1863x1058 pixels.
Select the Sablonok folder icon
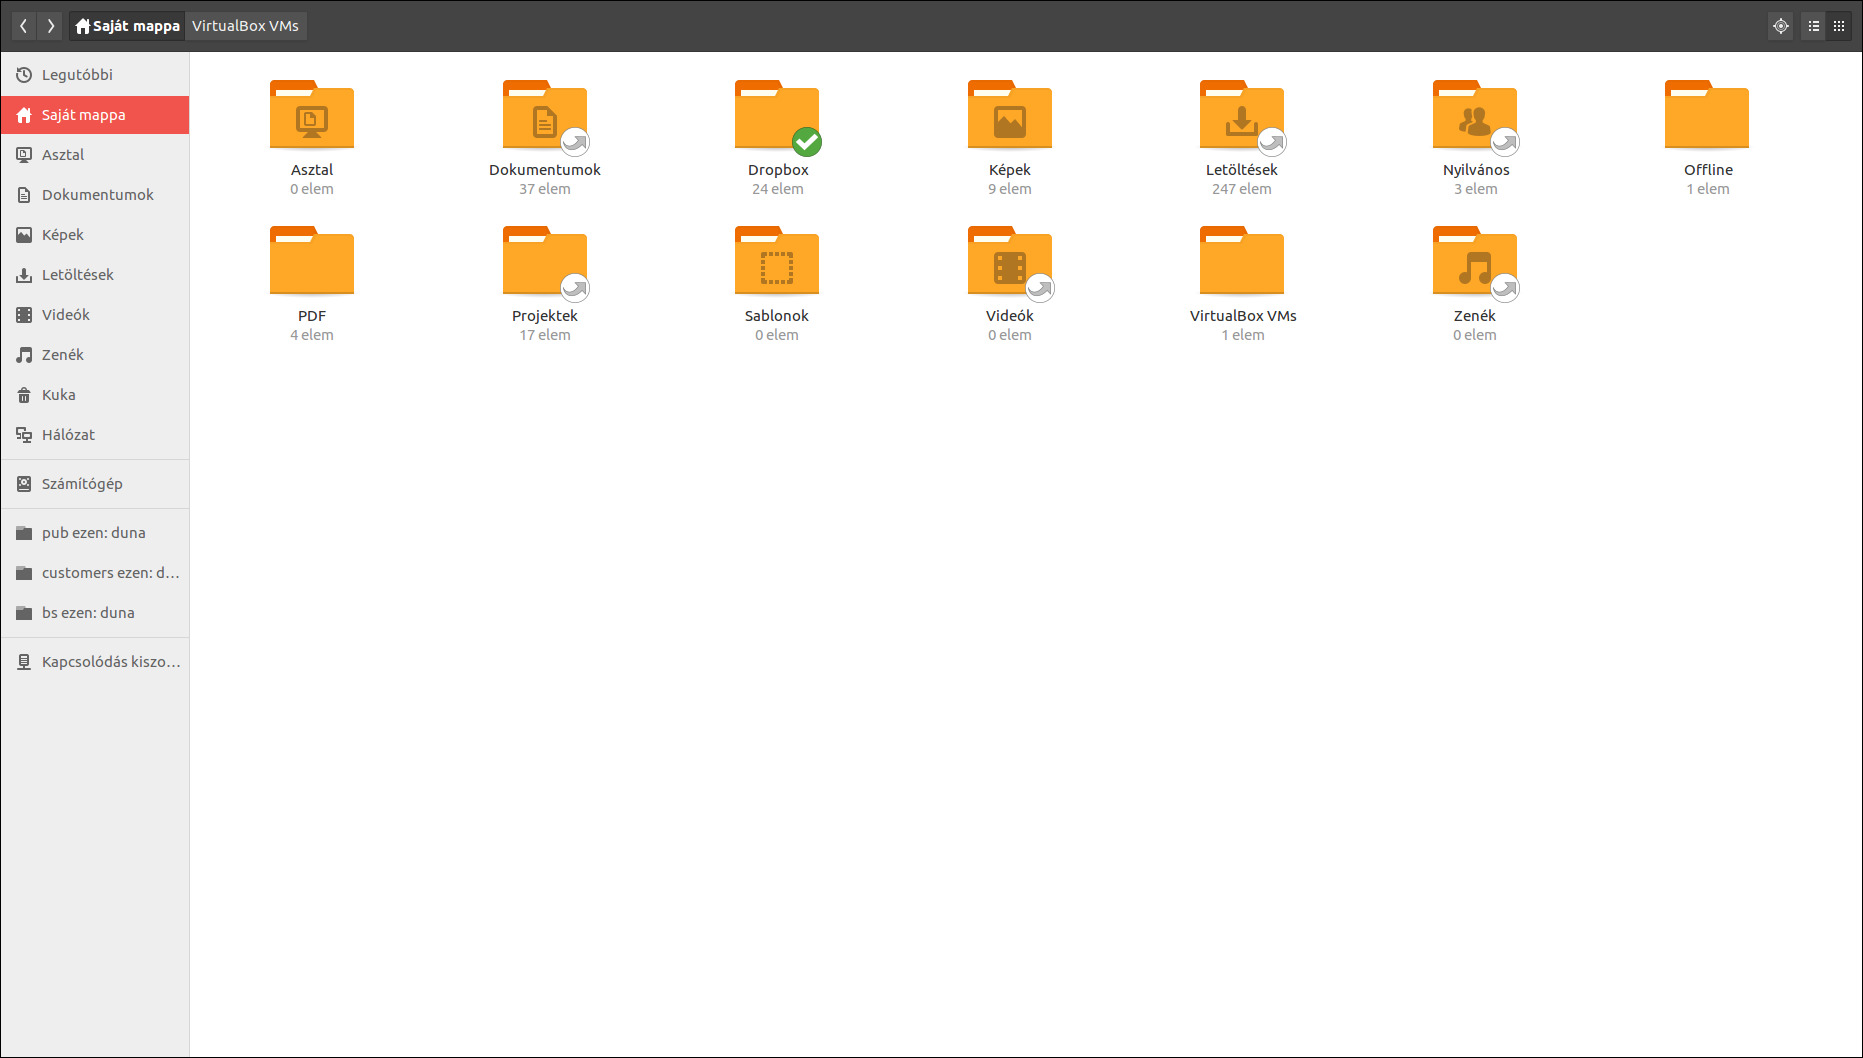[777, 261]
